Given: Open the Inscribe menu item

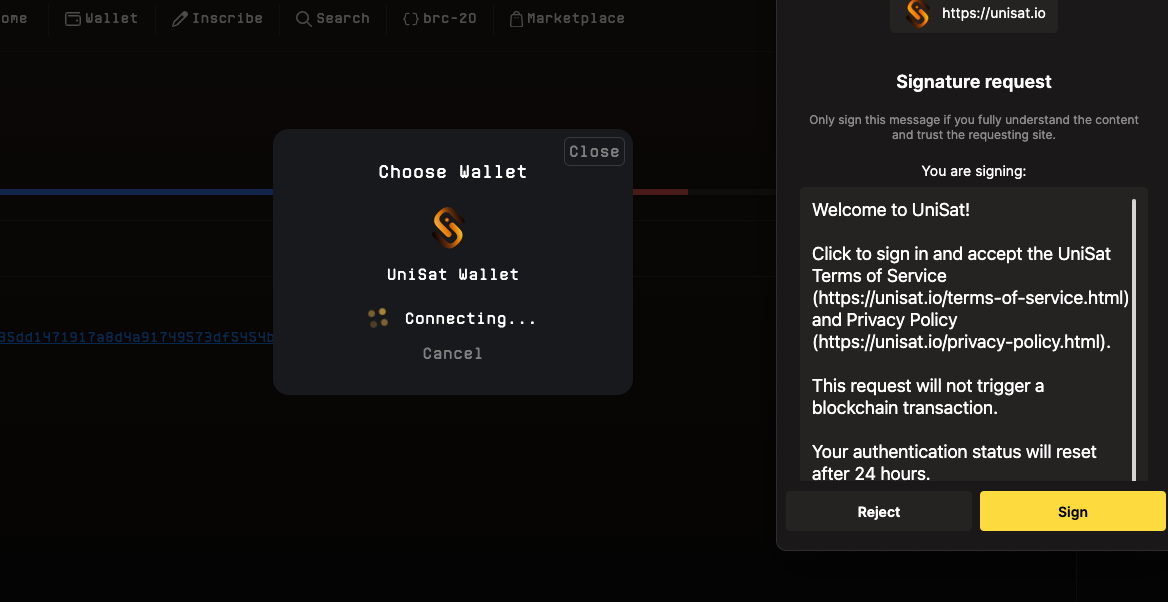Looking at the screenshot, I should [x=218, y=19].
